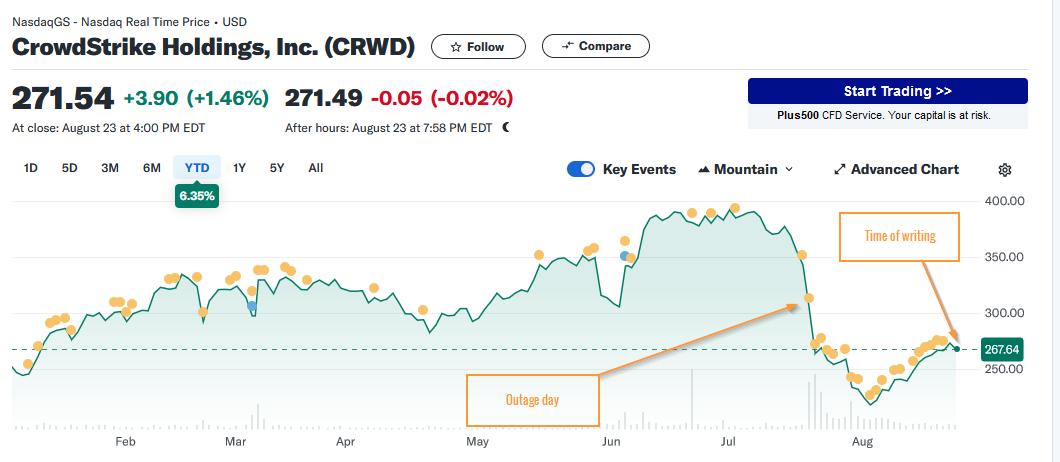Select the YTD range tab
Screen dimensions: 1060x462
[197, 168]
